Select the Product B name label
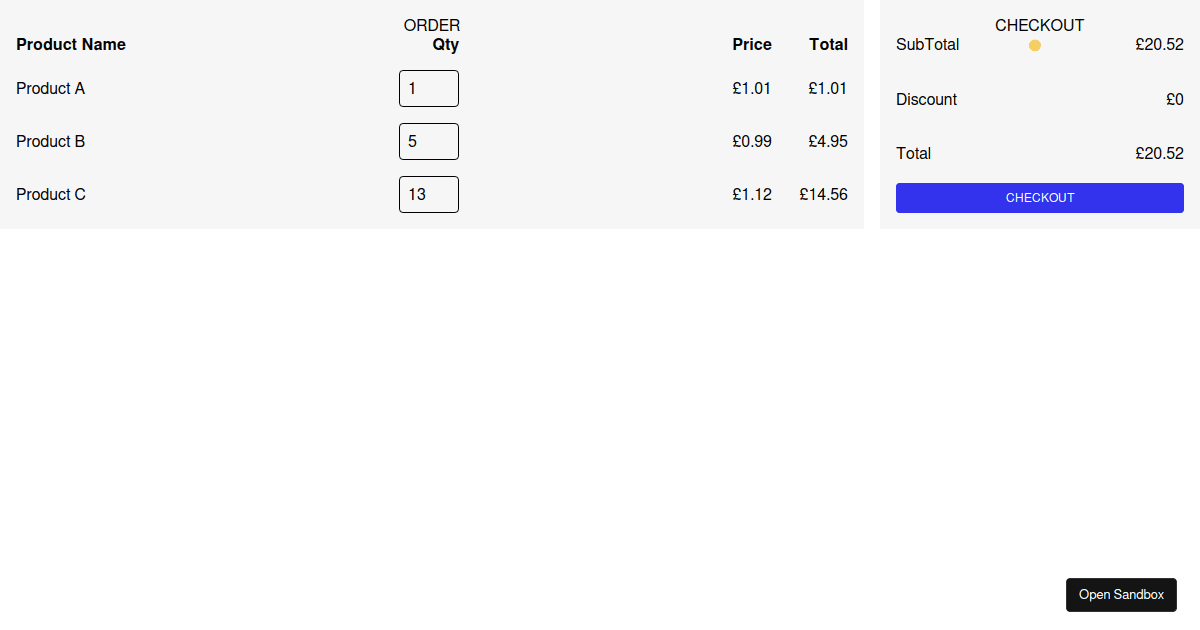 click(51, 141)
